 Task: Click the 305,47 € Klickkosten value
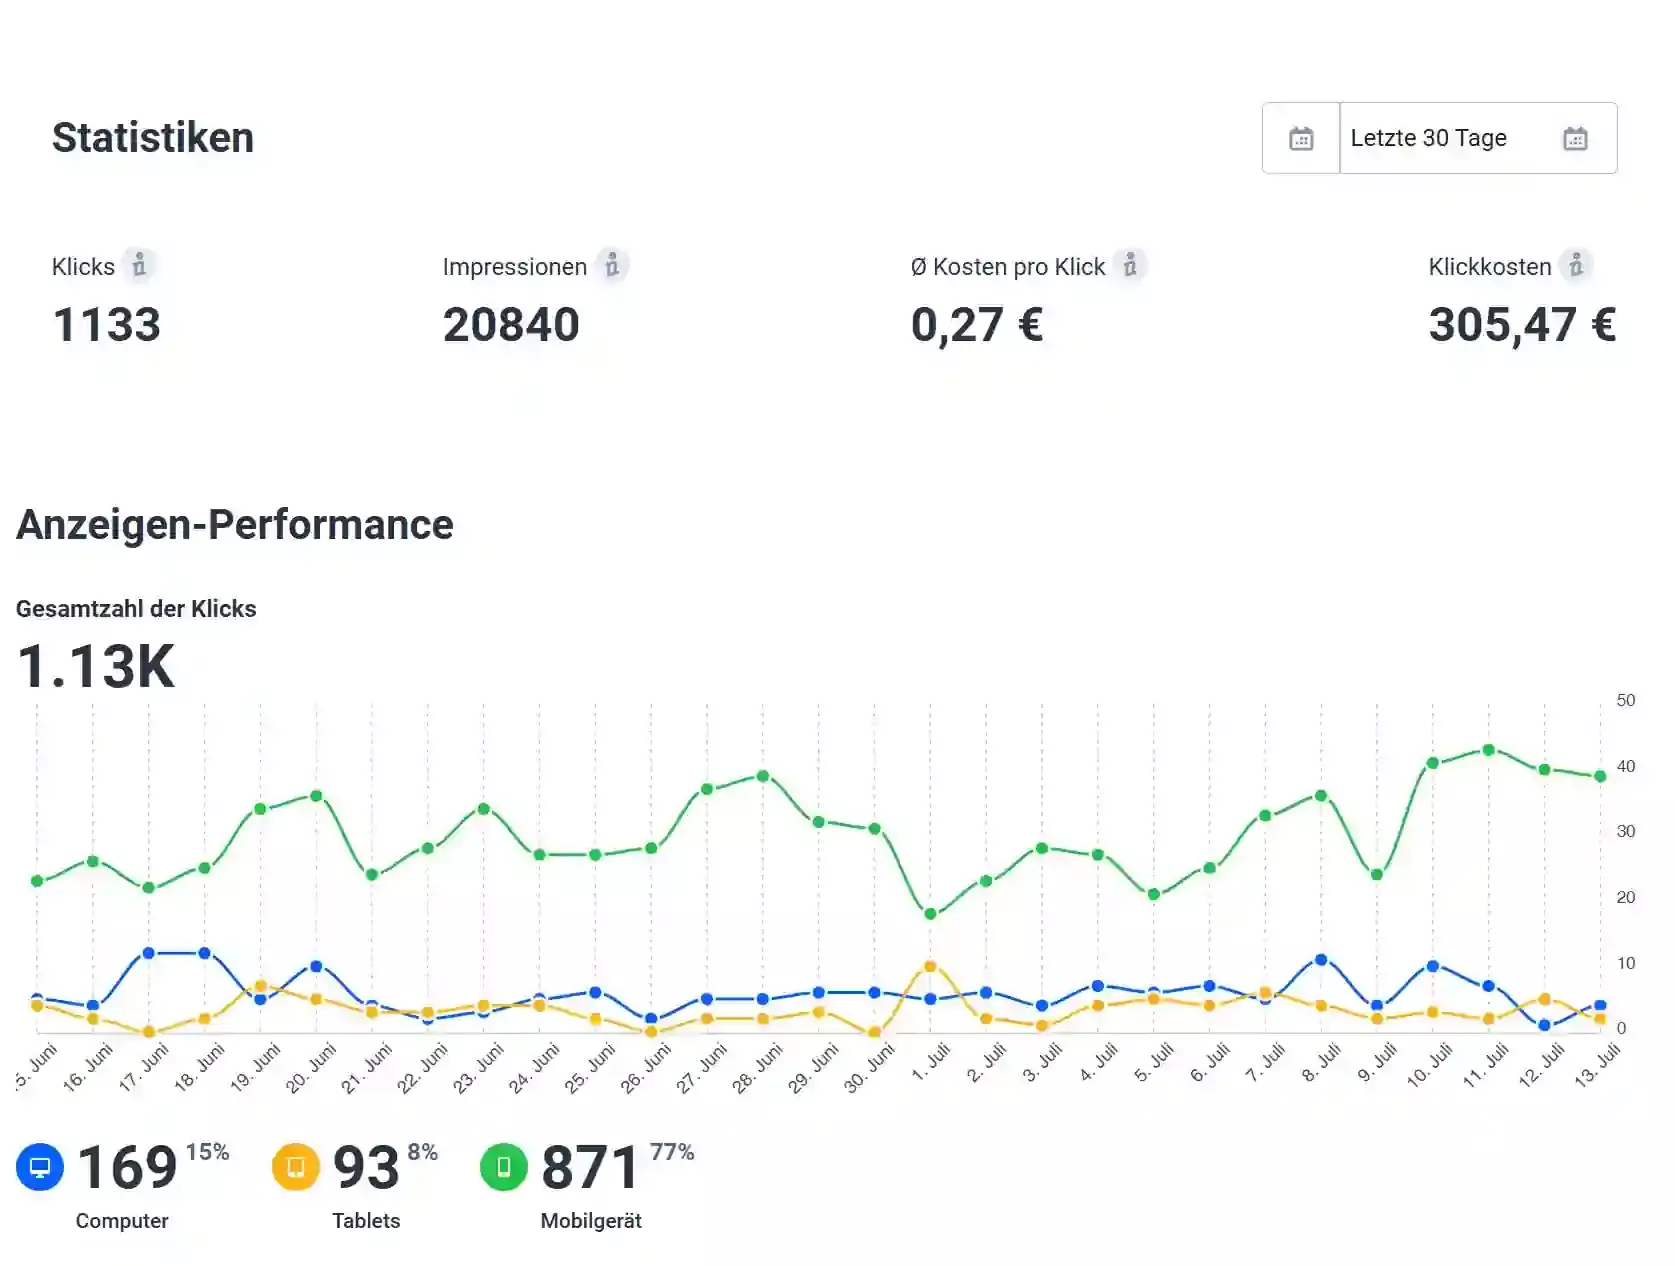point(1522,325)
